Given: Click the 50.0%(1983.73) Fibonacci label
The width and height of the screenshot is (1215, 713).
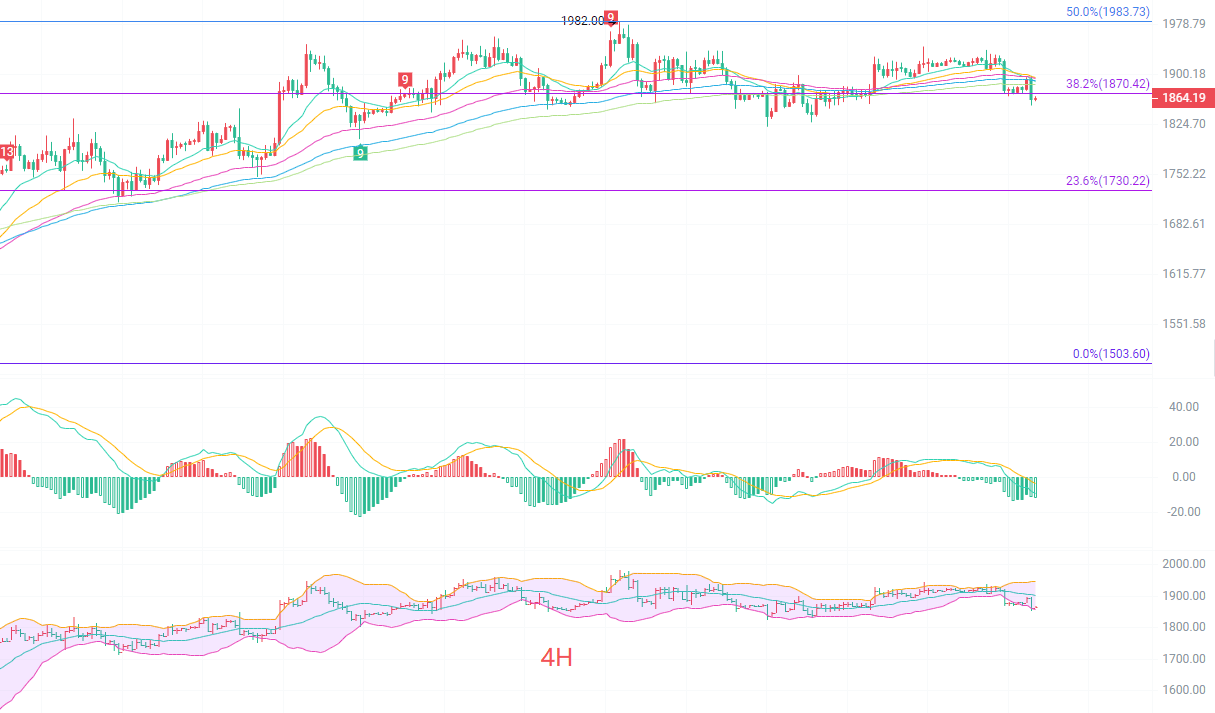Looking at the screenshot, I should point(1108,12).
